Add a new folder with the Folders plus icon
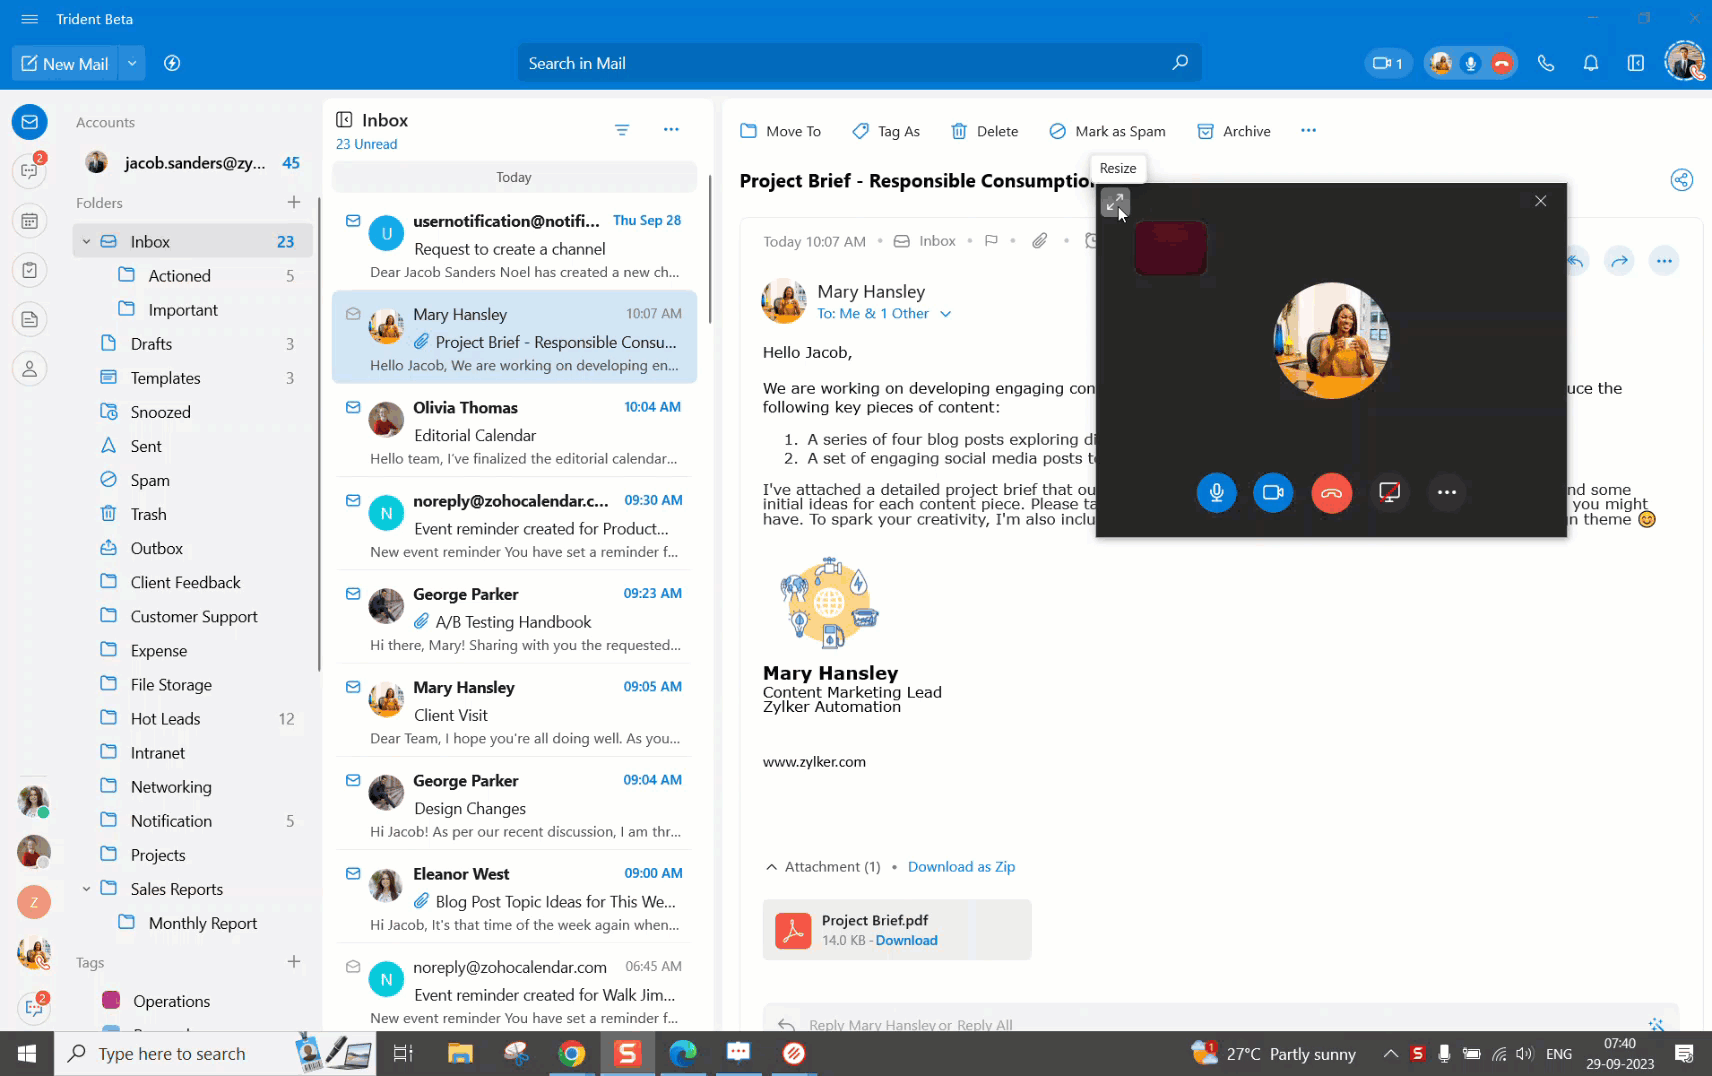1712x1076 pixels. tap(294, 202)
